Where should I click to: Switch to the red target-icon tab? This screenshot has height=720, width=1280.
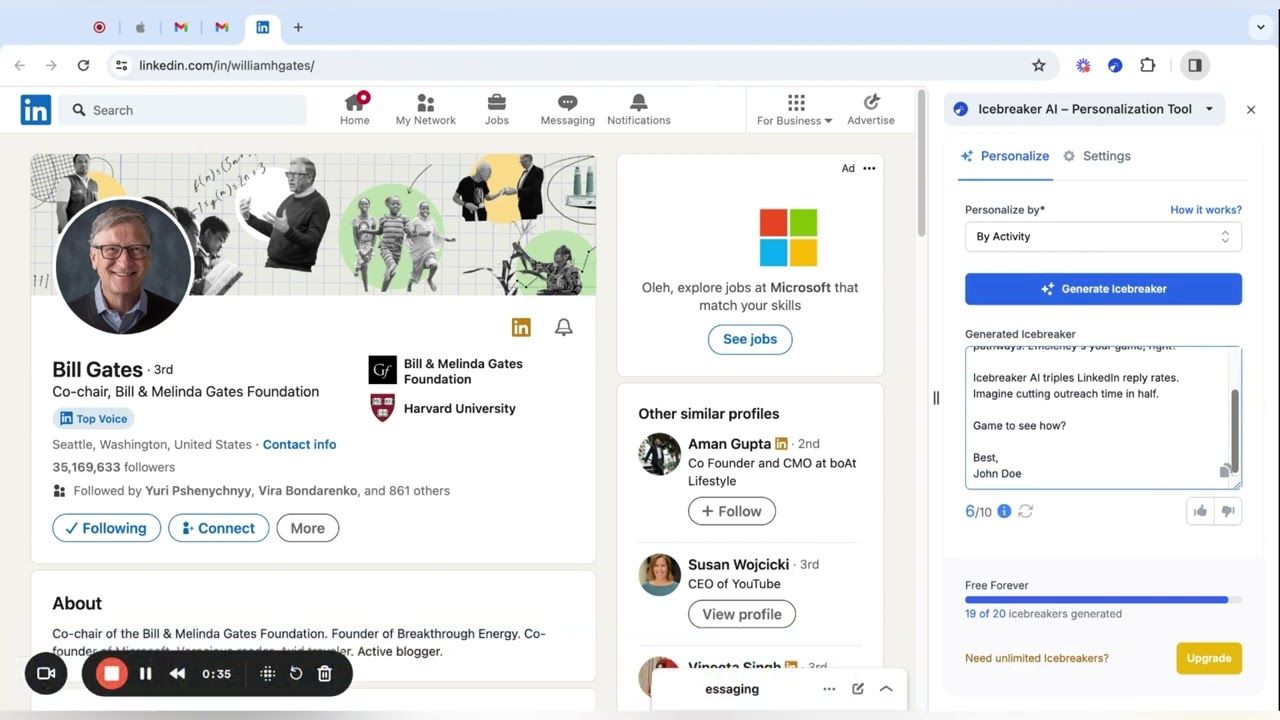coord(99,28)
